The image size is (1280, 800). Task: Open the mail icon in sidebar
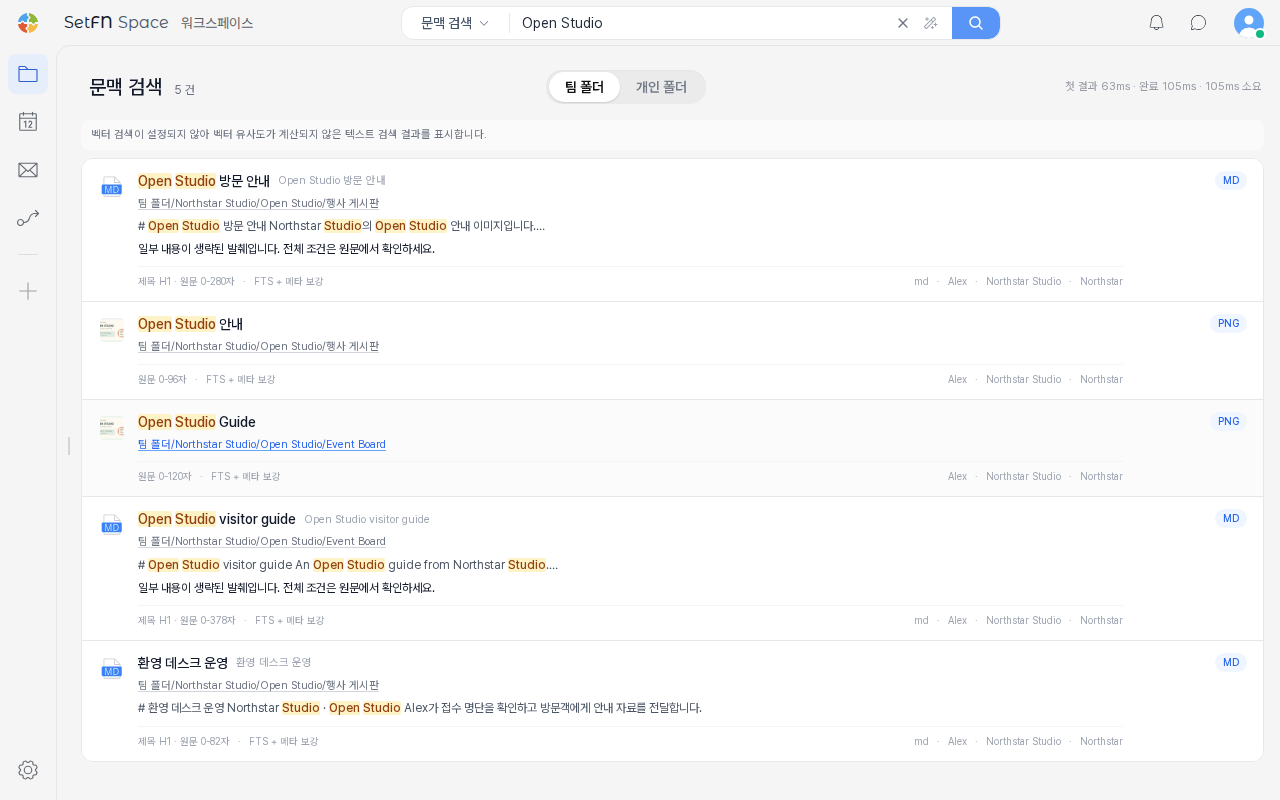tap(28, 170)
